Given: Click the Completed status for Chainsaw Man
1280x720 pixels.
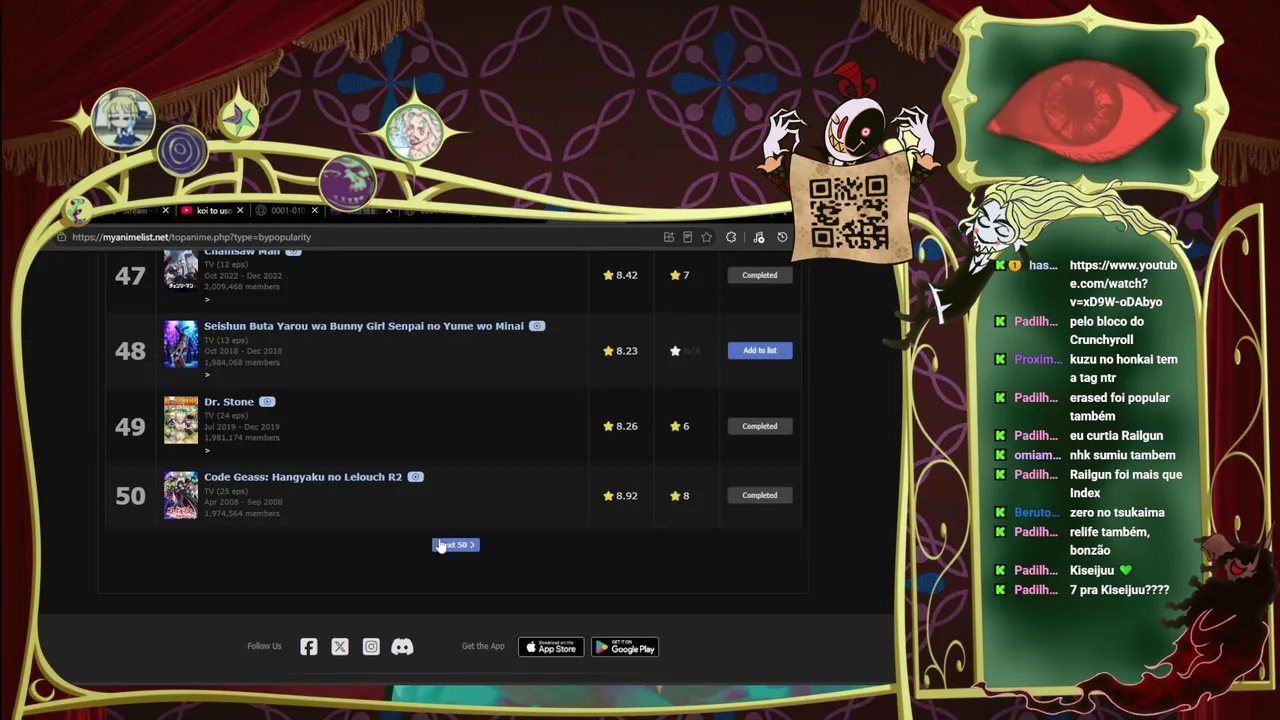Looking at the screenshot, I should (760, 275).
